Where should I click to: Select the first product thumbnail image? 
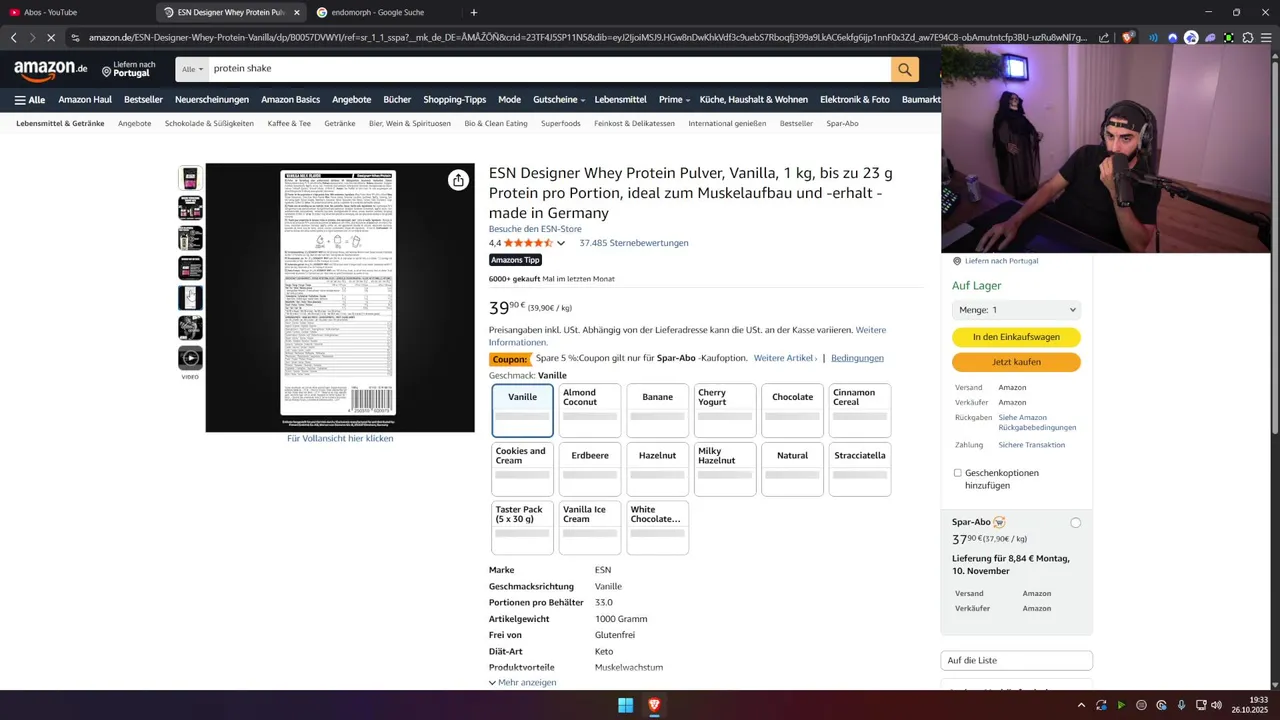pyautogui.click(x=190, y=178)
